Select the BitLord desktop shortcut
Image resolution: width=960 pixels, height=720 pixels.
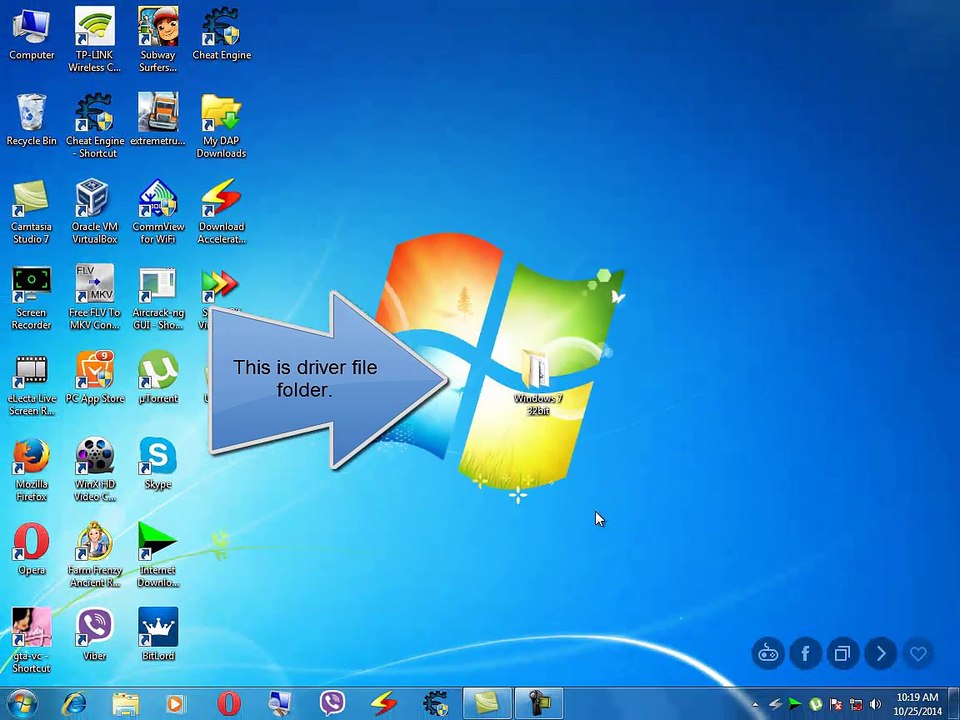click(158, 635)
